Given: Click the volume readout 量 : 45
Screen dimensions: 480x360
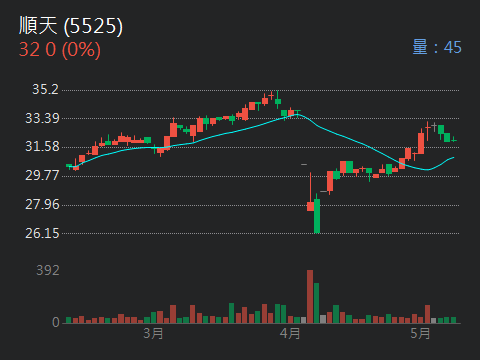Looking at the screenshot, I should [437, 47].
